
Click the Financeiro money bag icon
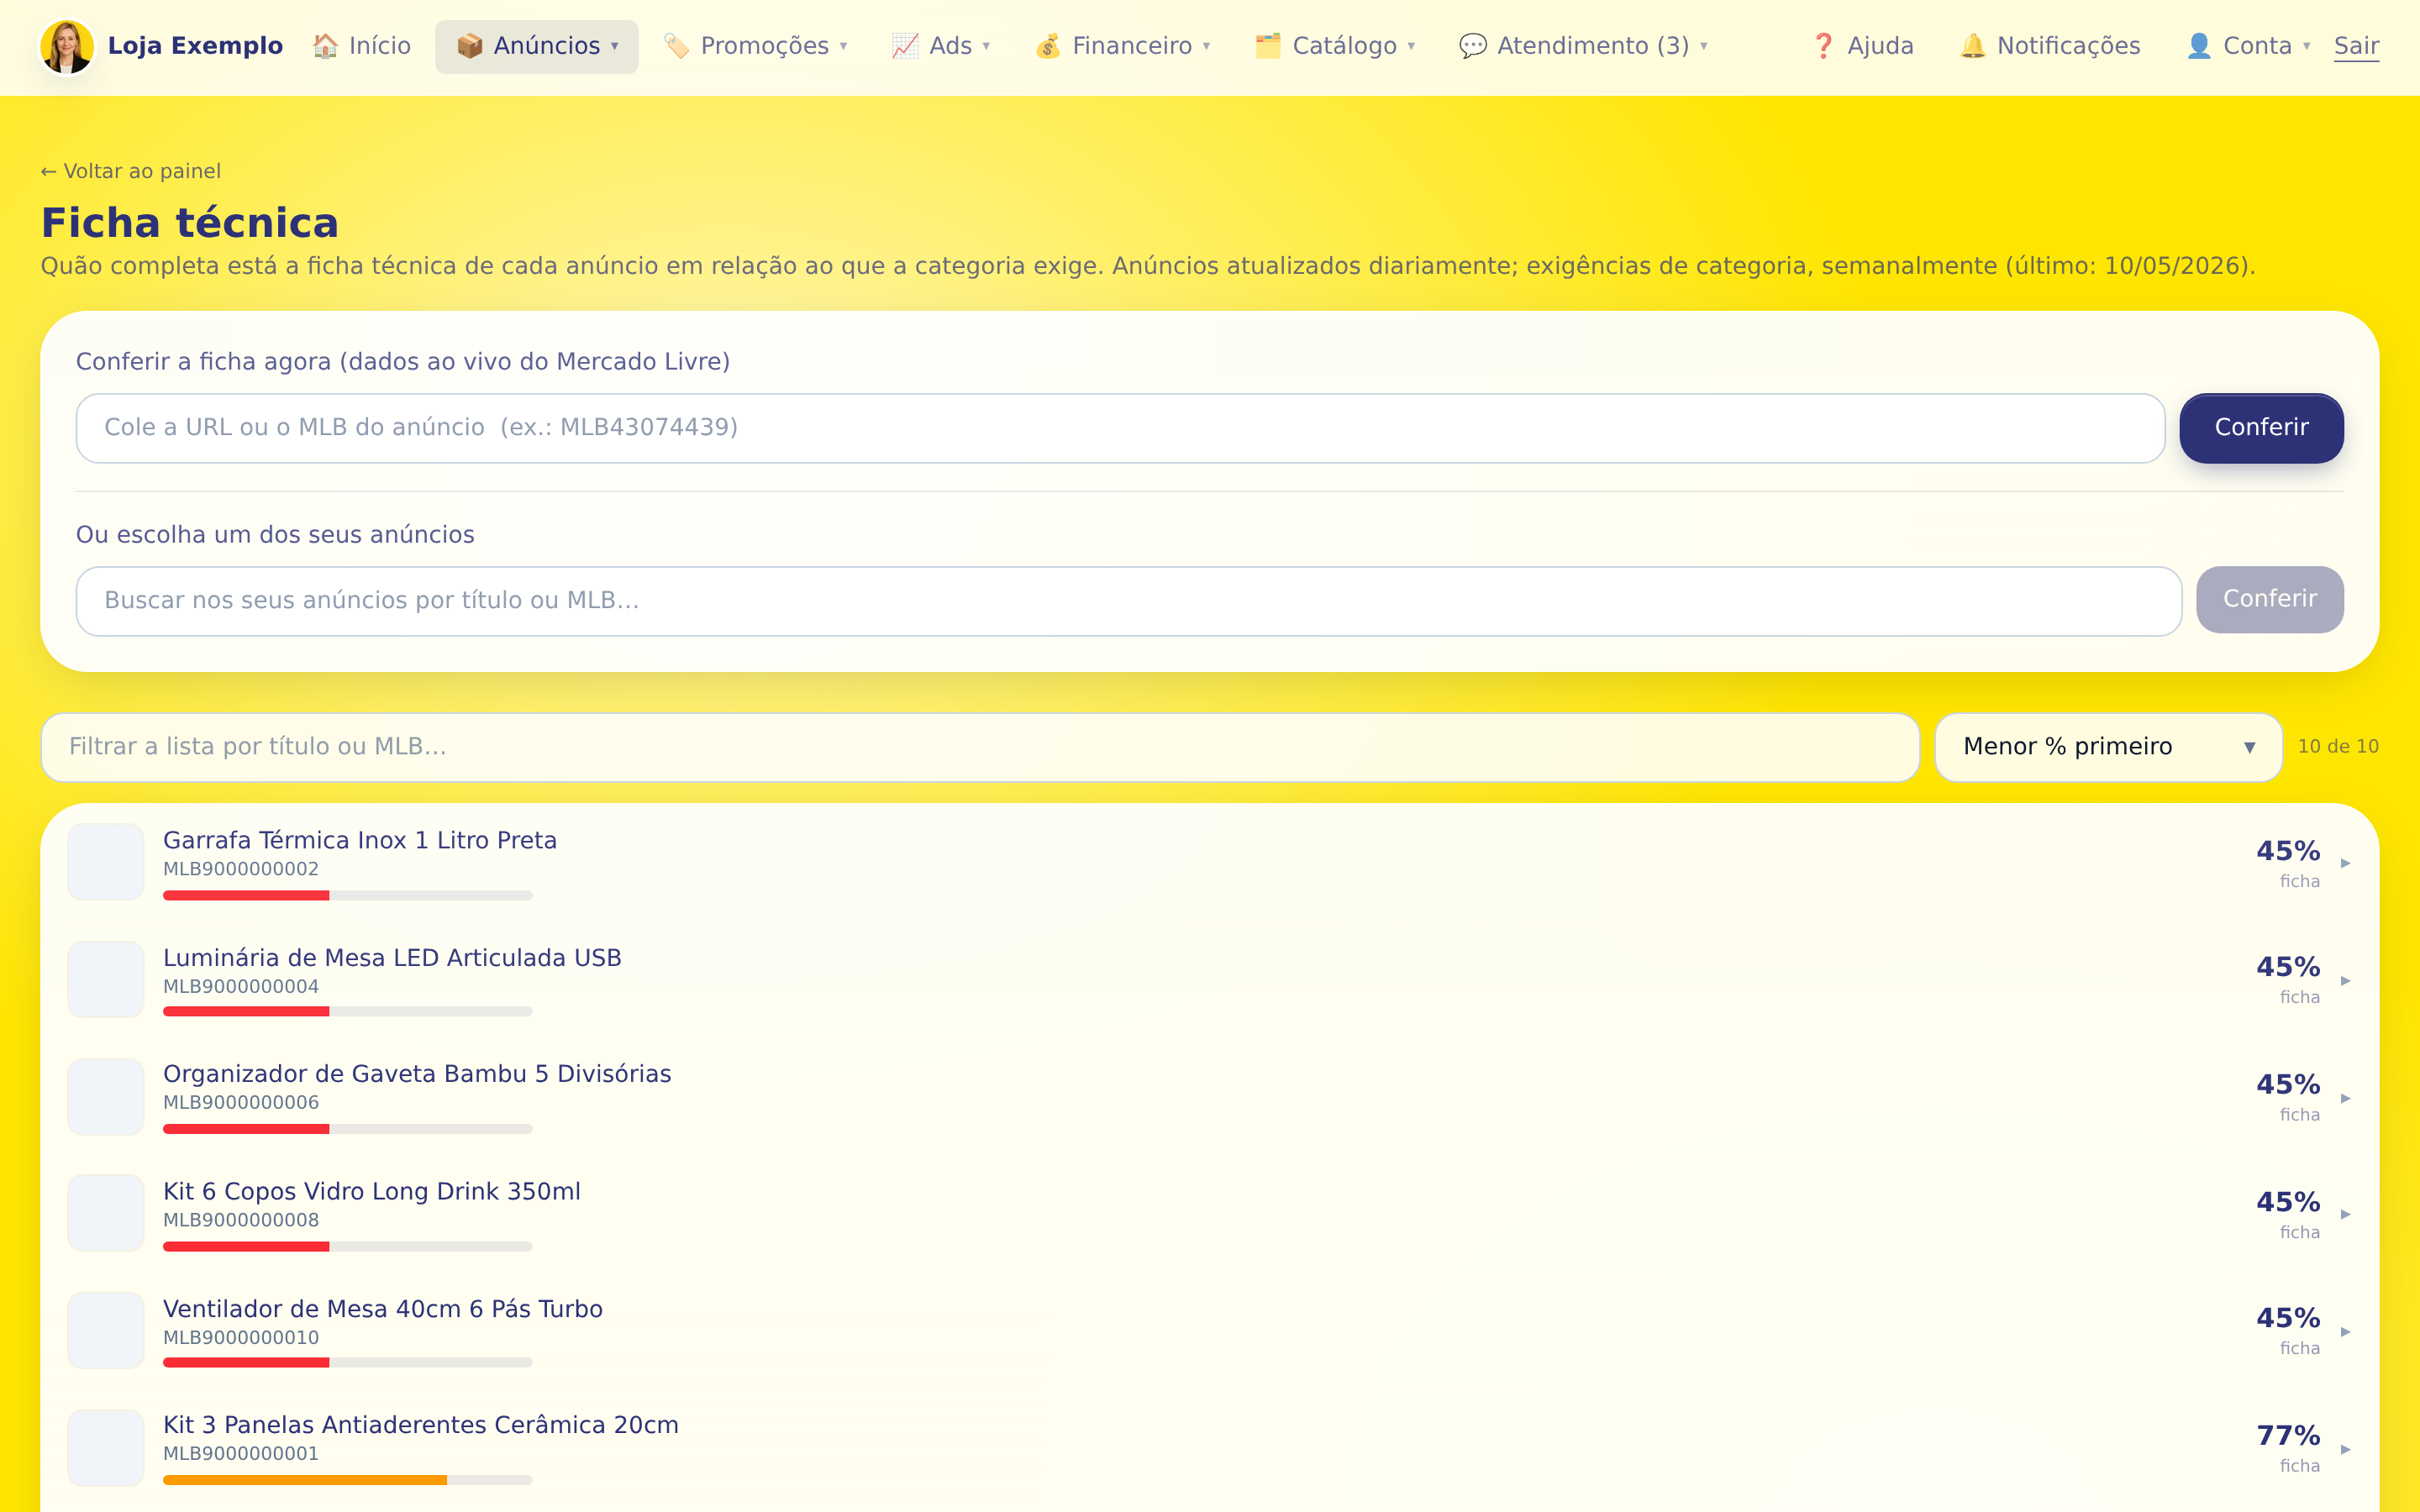[x=1048, y=46]
